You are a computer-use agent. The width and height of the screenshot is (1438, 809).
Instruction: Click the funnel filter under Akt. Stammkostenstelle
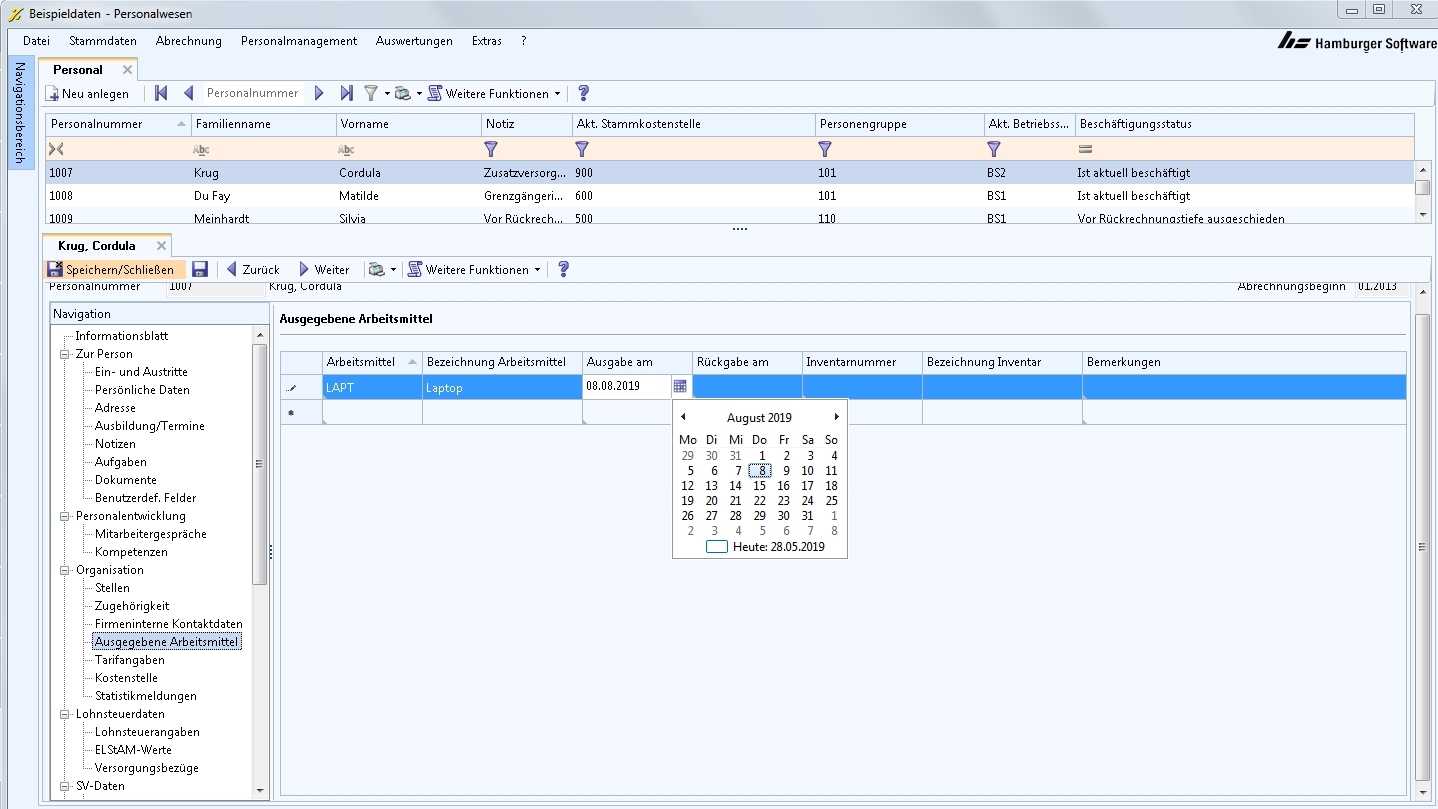(x=582, y=149)
